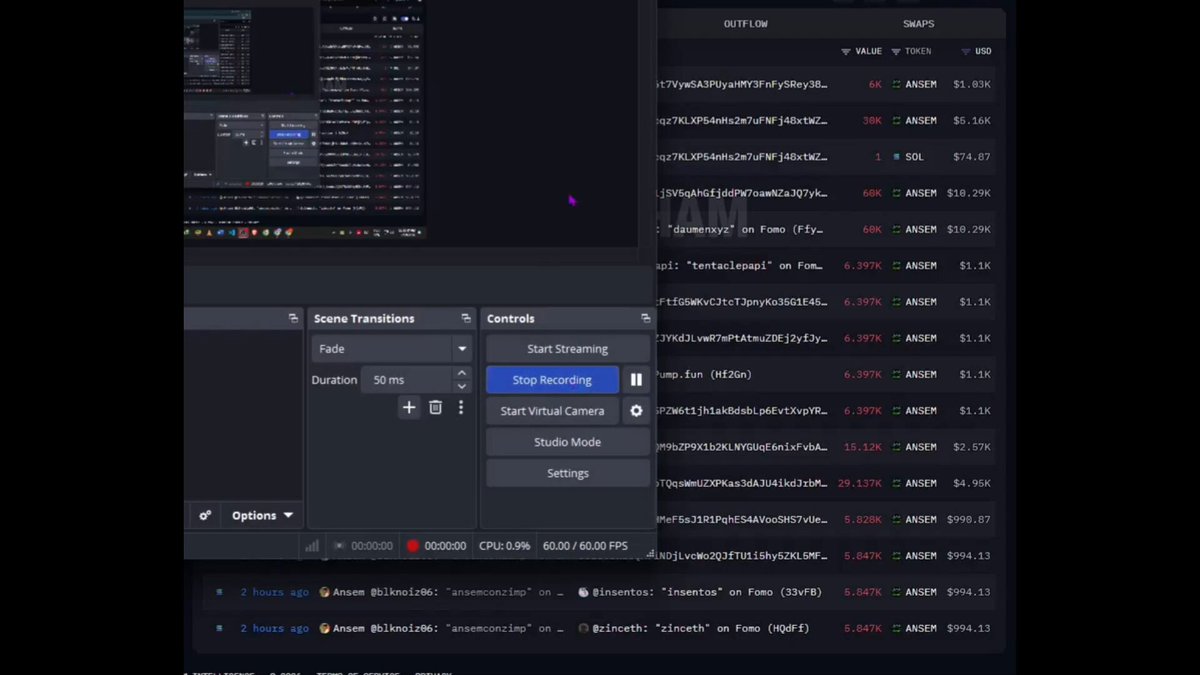Open virtual camera configuration gear
The height and width of the screenshot is (675, 1200).
coord(636,411)
